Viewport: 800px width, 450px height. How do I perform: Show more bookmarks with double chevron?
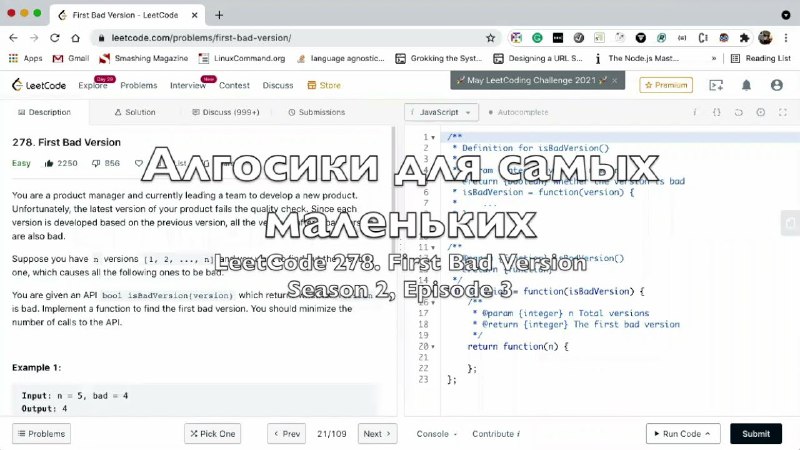coord(714,58)
